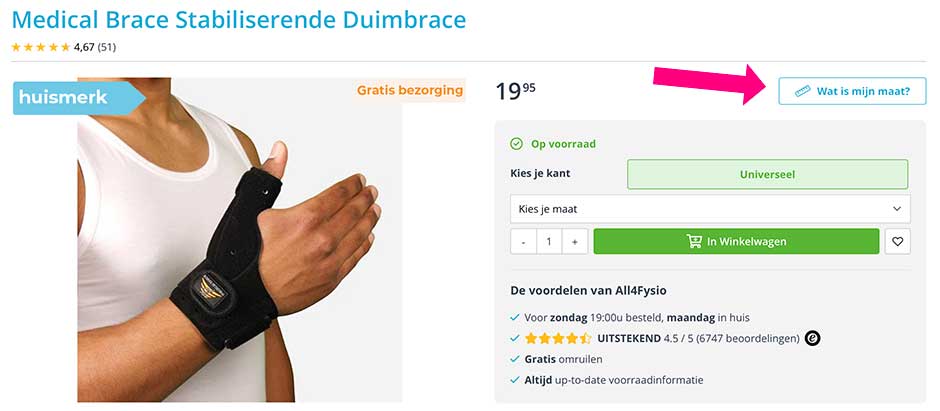Click the product rating stars under title

(41, 47)
